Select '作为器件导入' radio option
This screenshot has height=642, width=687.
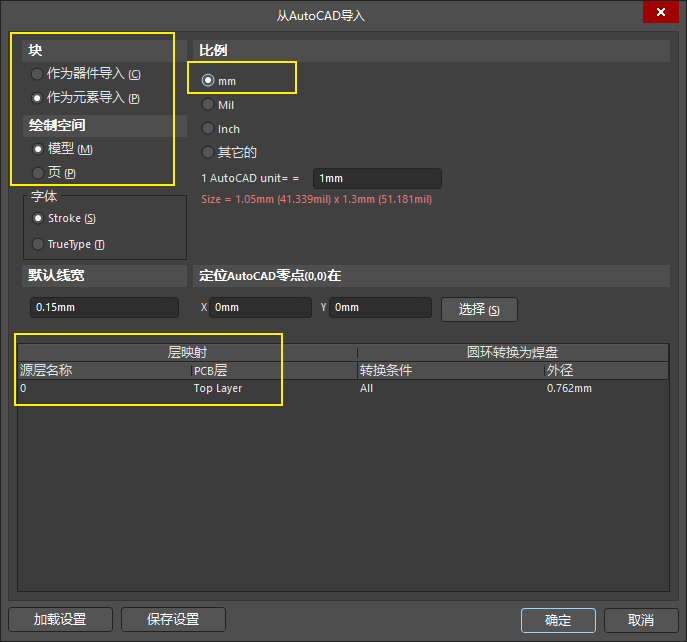coord(38,74)
